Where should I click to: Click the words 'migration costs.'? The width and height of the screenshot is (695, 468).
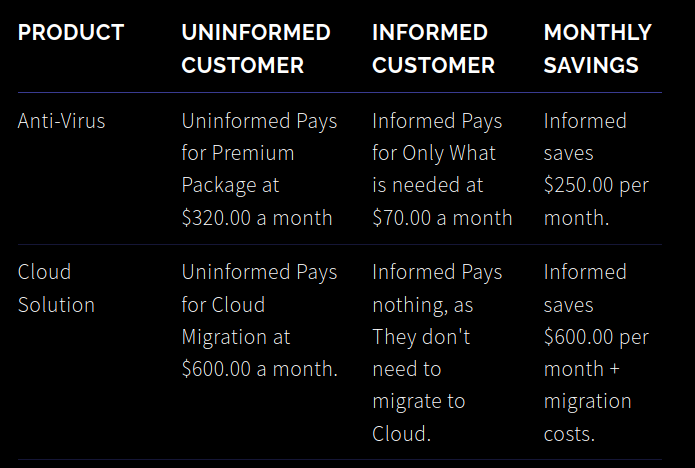[x=588, y=417]
